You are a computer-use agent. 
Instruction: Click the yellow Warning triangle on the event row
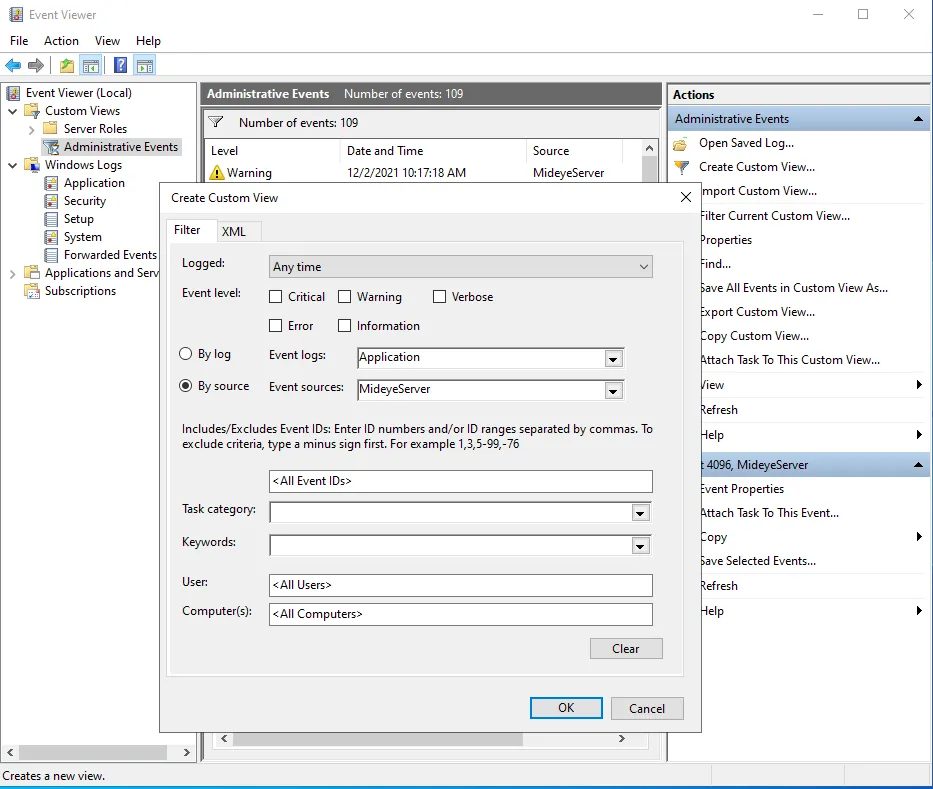tap(220, 171)
